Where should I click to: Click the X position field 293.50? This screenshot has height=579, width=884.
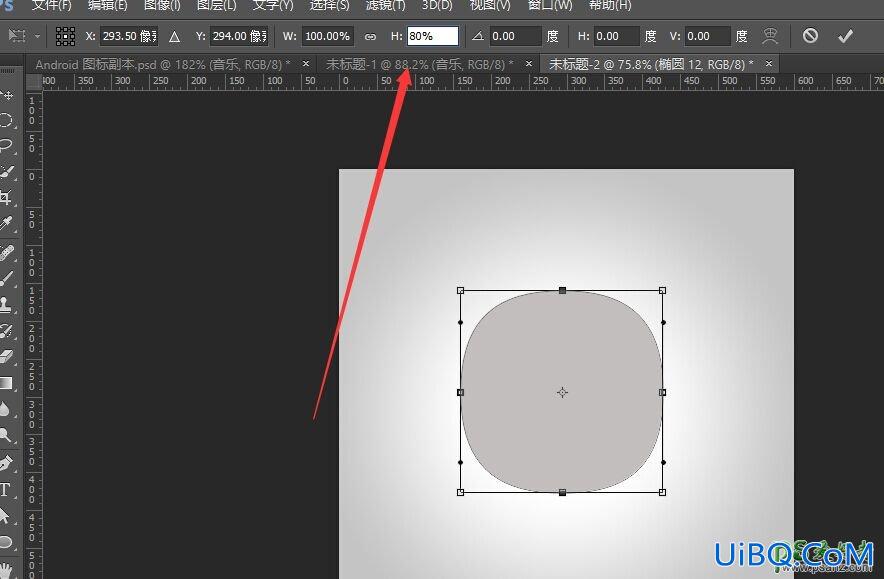129,36
